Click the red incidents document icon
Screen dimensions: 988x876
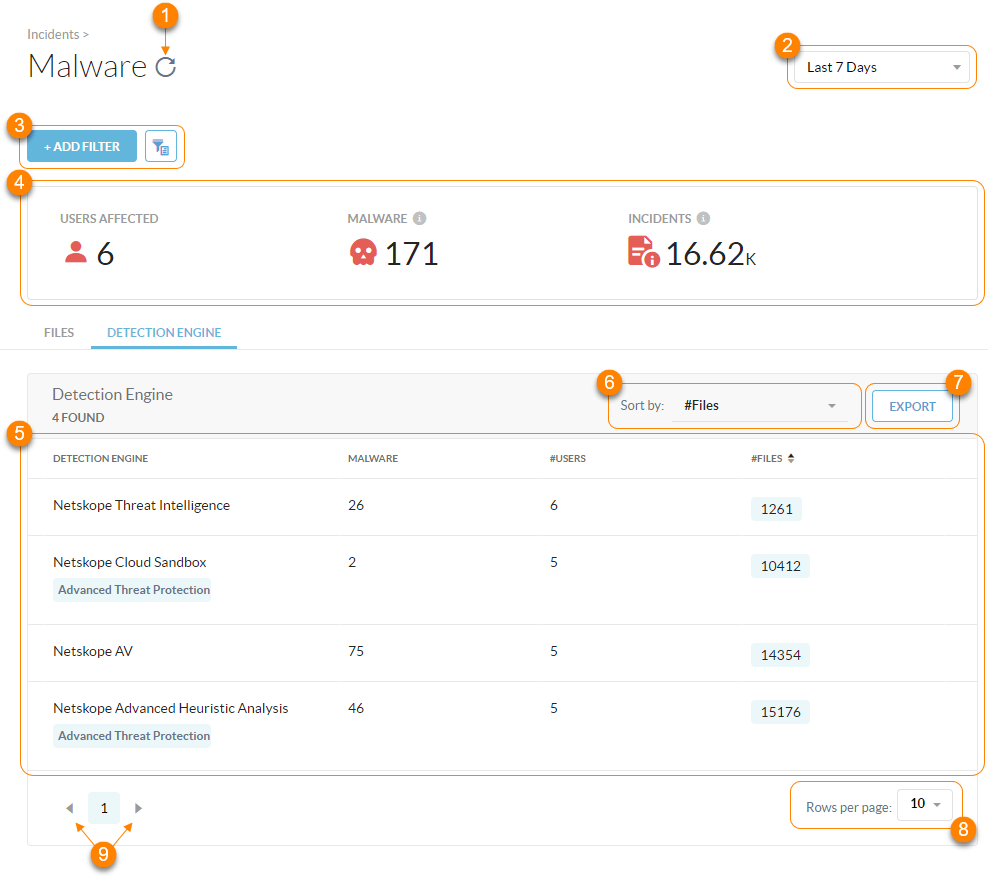[x=643, y=251]
